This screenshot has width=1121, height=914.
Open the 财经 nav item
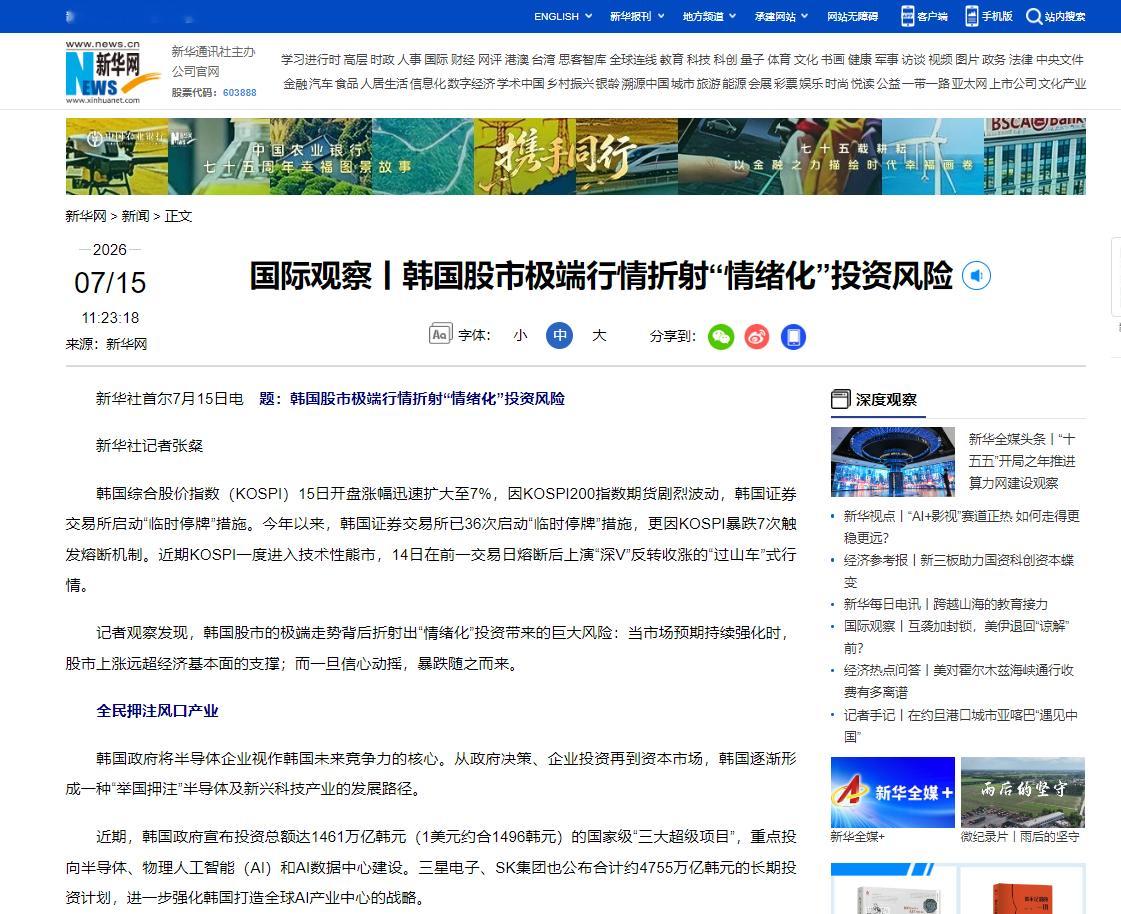[463, 59]
